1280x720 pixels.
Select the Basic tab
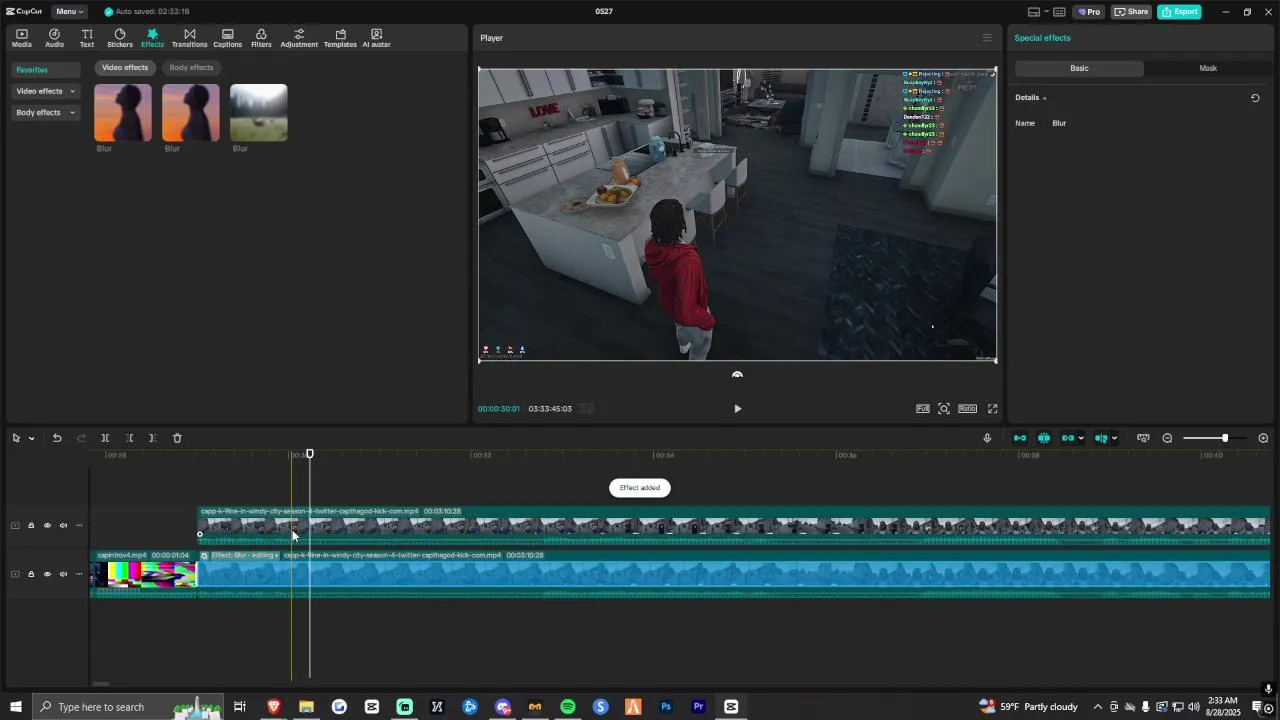(x=1079, y=68)
